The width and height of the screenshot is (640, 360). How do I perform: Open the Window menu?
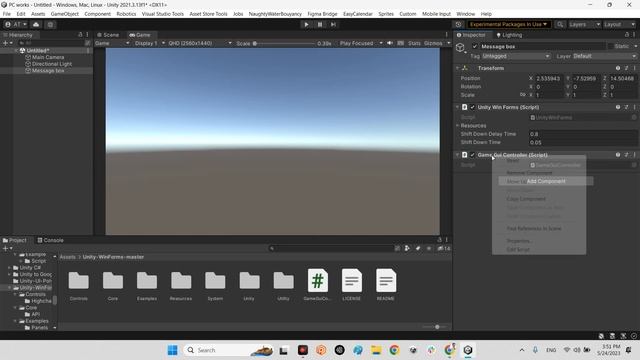point(465,14)
